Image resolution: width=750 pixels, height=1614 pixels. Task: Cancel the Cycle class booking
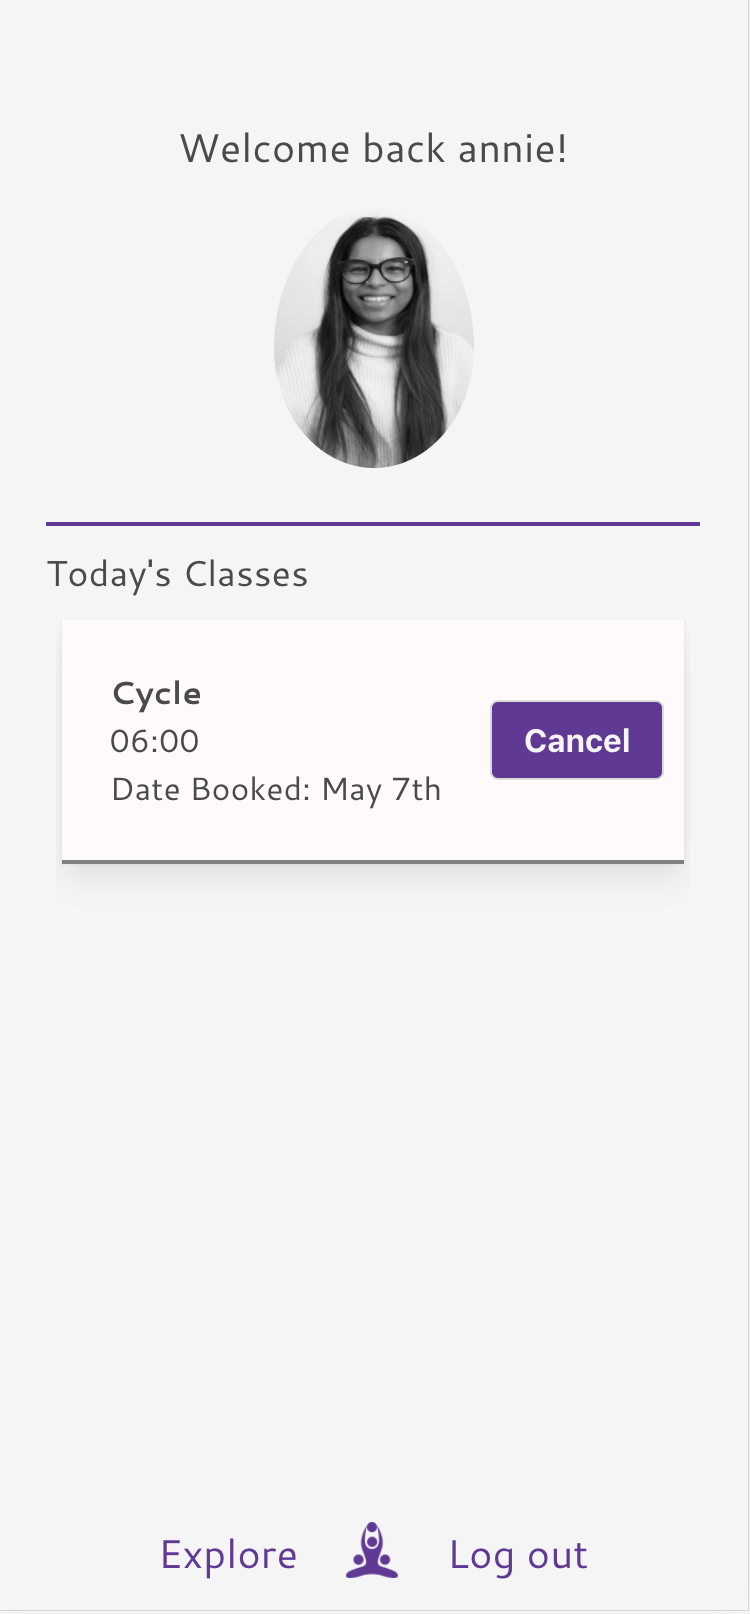[576, 740]
